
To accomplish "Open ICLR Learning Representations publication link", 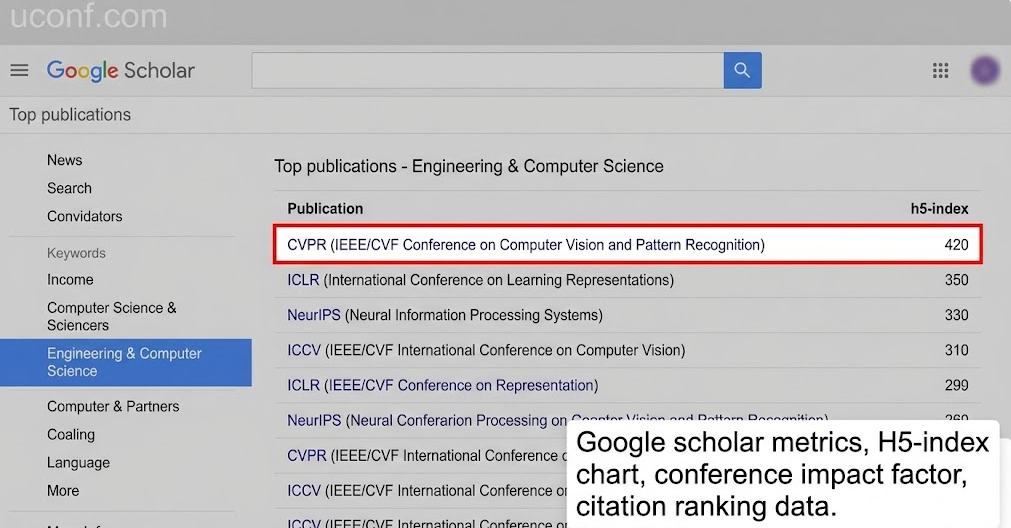I will (303, 280).
